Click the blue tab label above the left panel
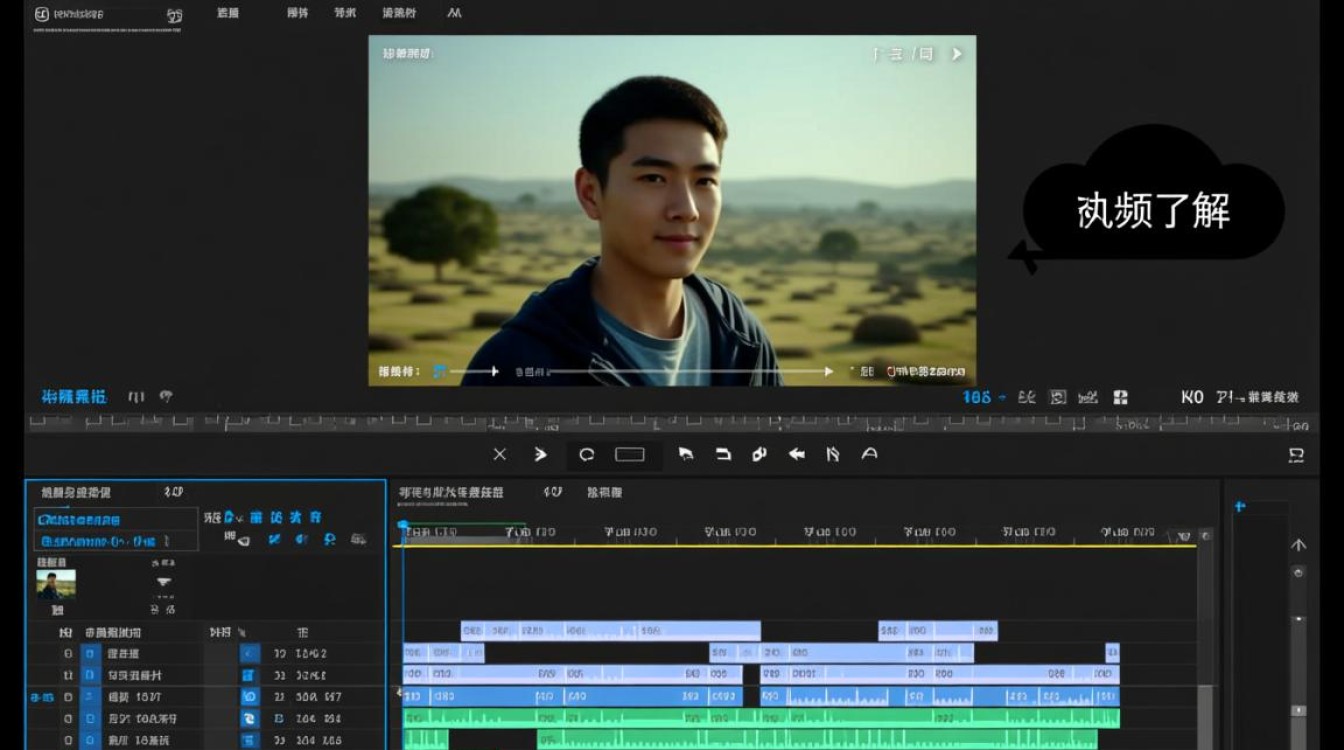Screen dimensions: 1344x750 coord(74,397)
